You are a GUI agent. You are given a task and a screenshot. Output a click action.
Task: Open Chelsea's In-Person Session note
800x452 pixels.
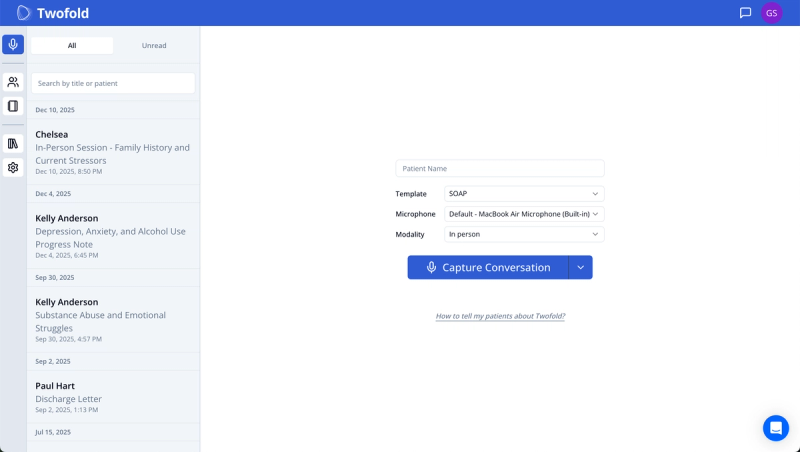(113, 152)
